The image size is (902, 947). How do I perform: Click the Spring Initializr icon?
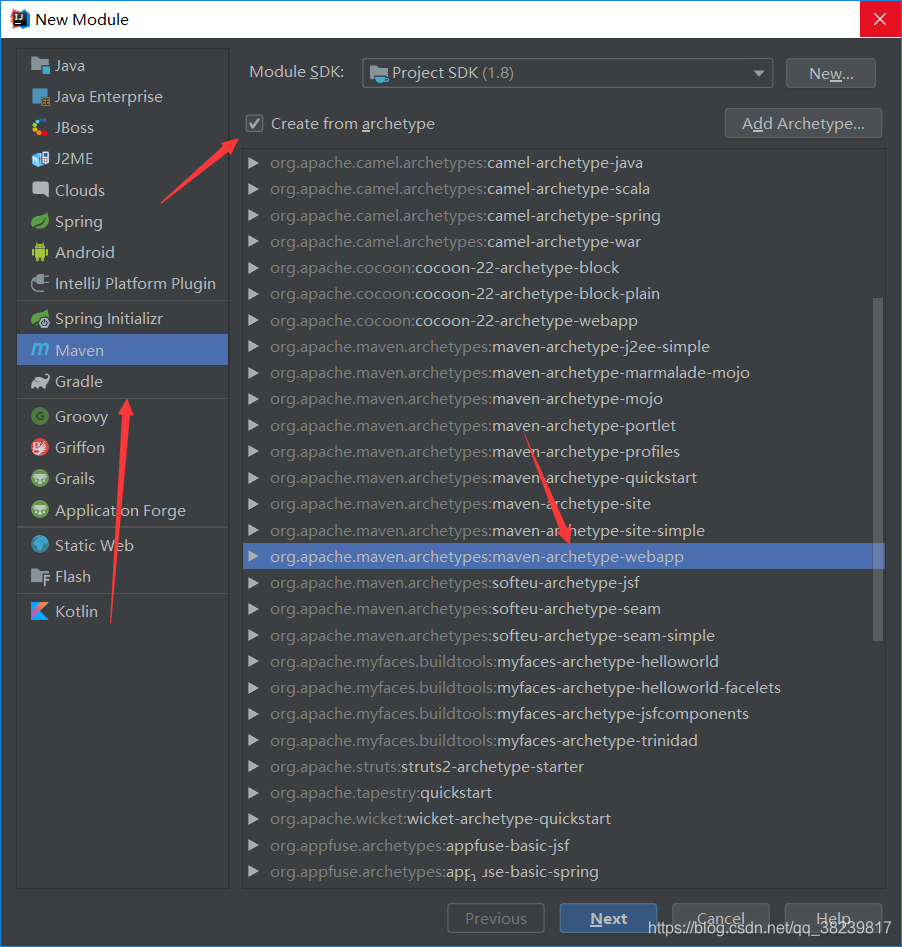coord(40,318)
